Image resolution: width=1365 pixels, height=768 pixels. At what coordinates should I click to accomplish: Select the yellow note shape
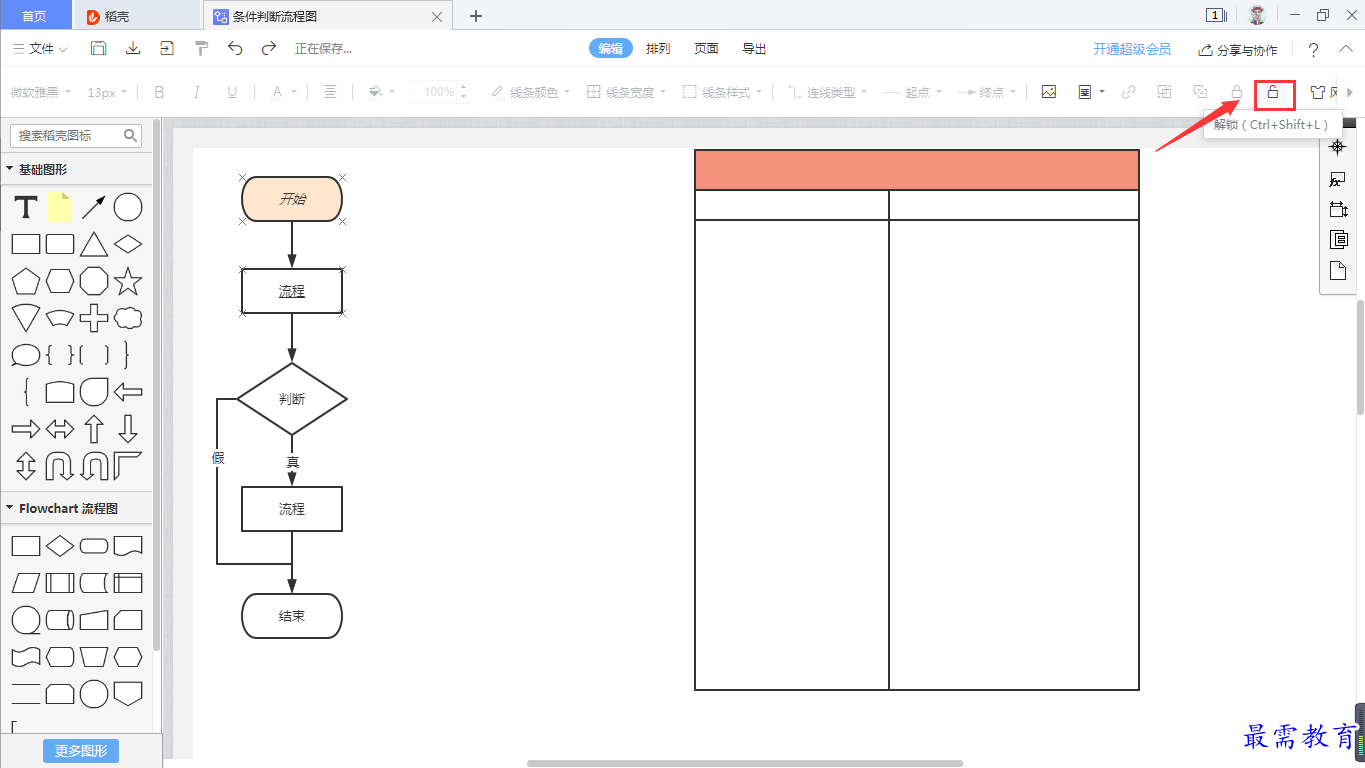click(x=60, y=207)
